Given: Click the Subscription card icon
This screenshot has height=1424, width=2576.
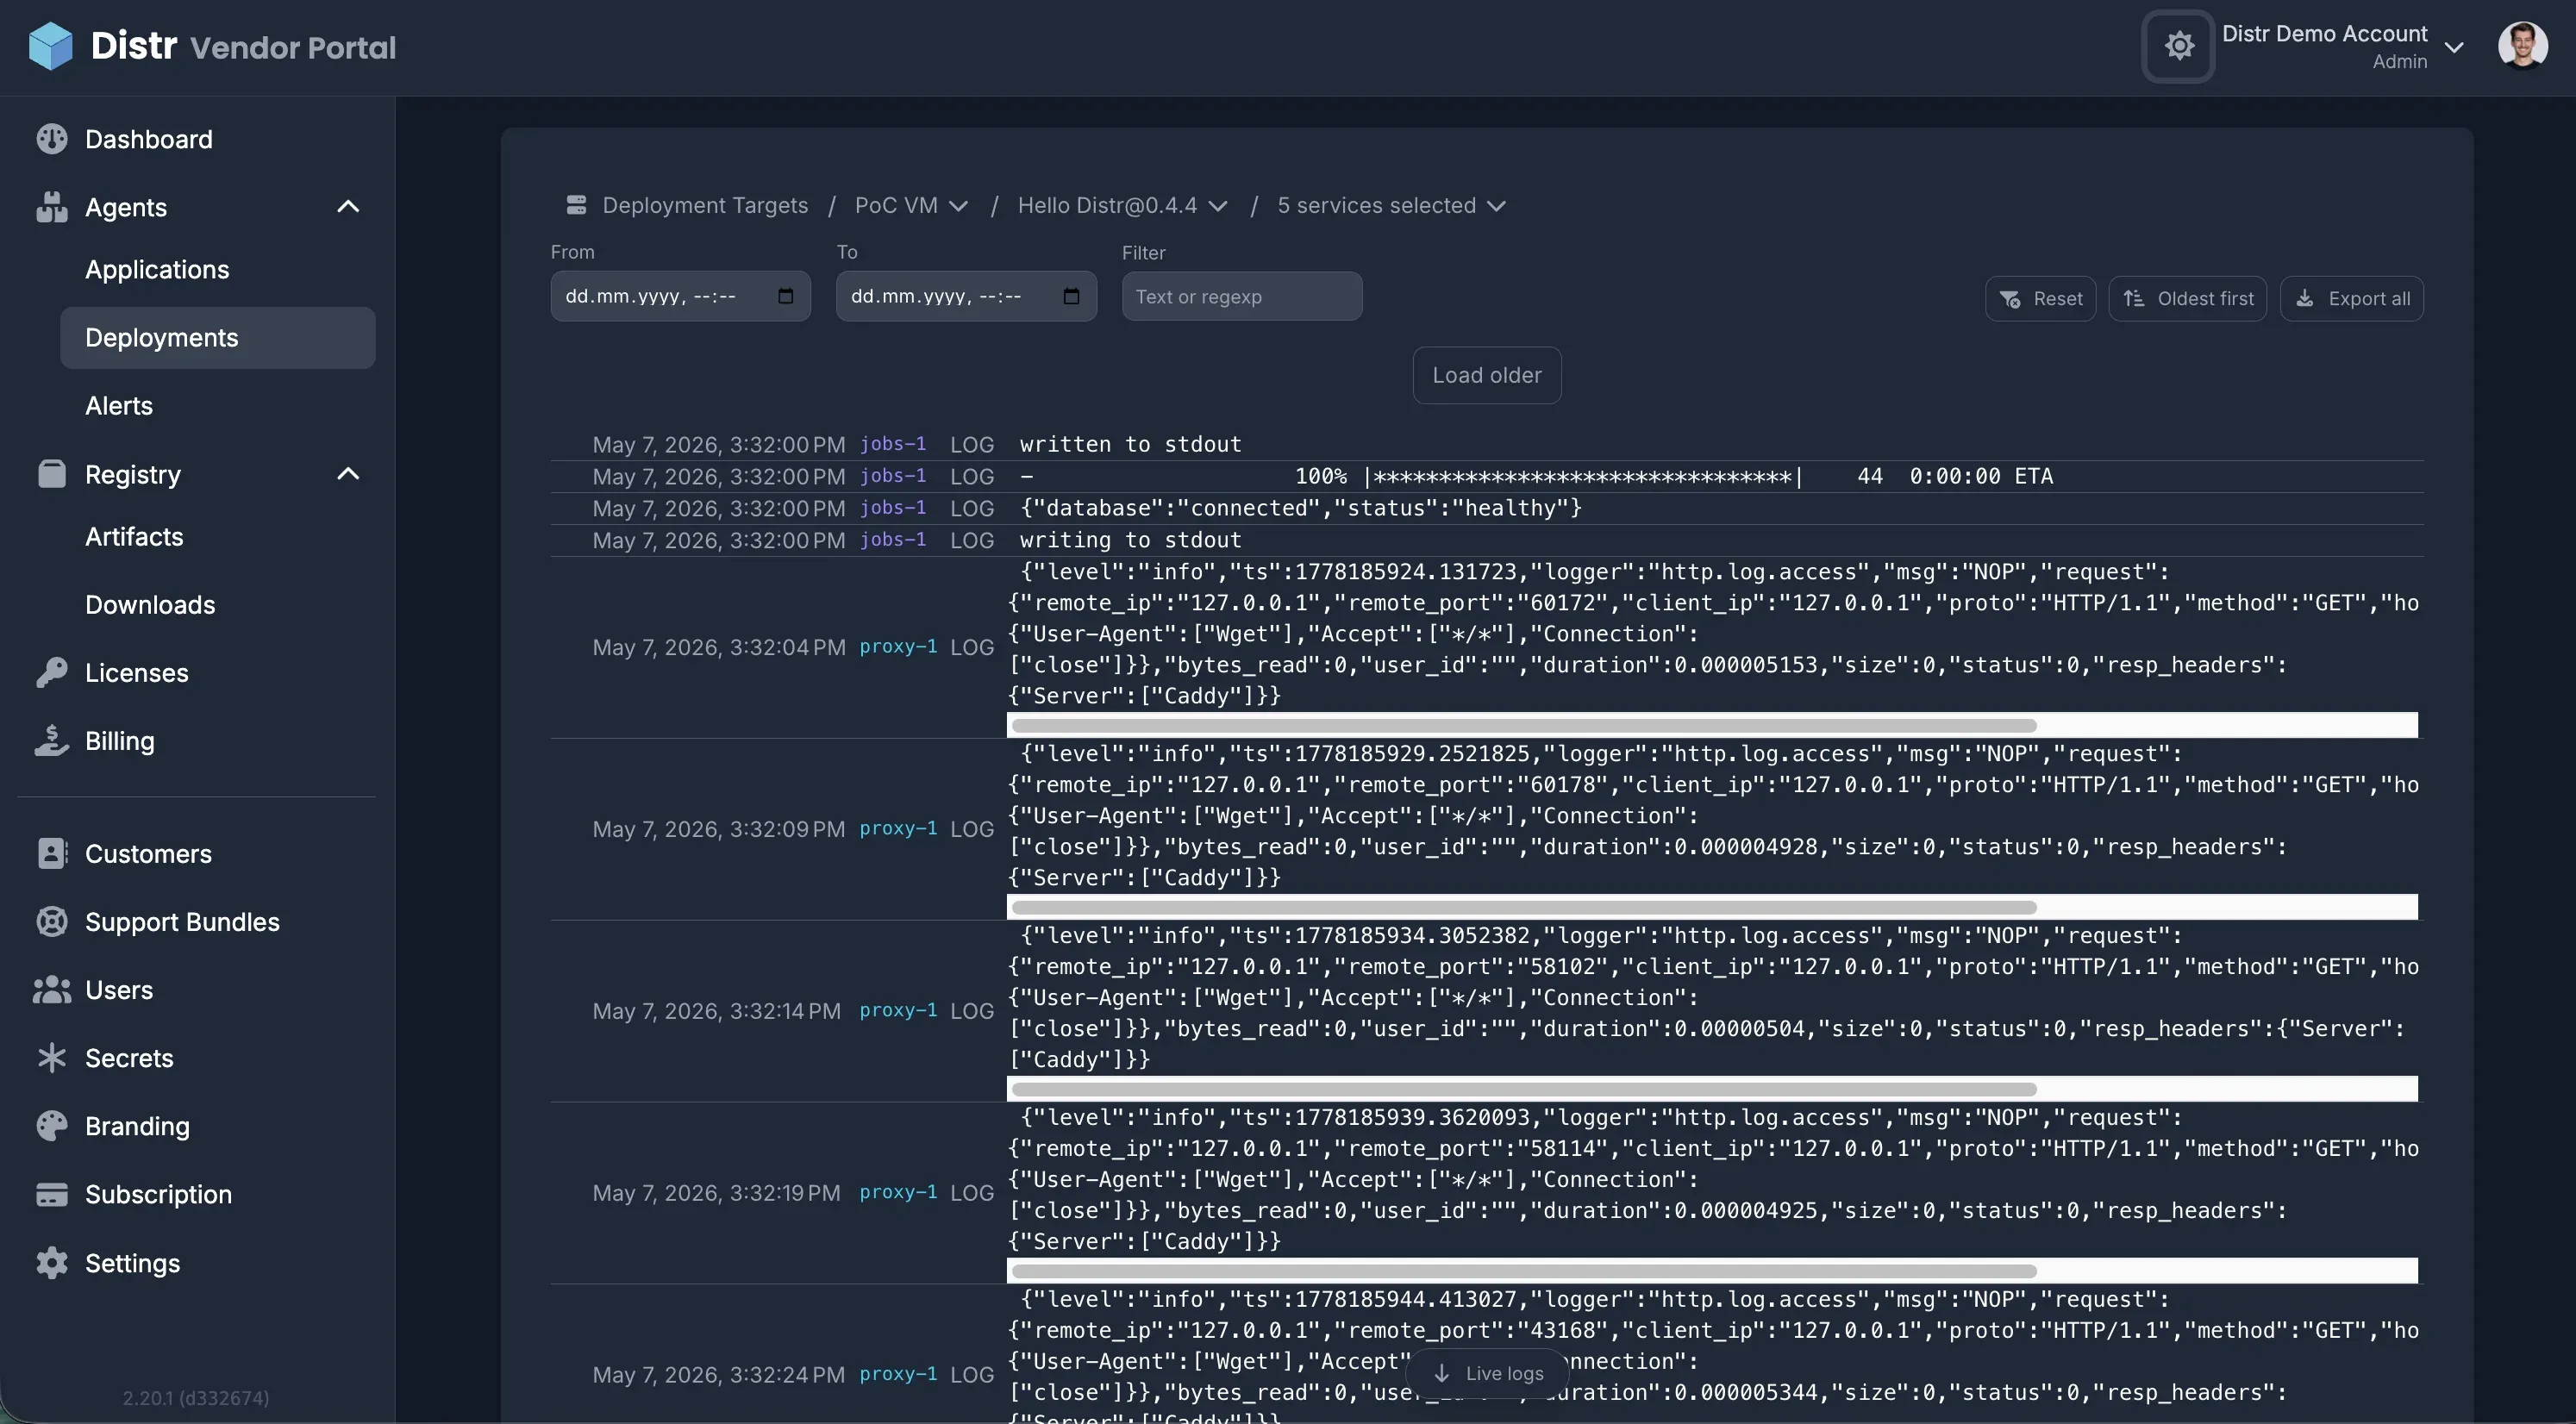Looking at the screenshot, I should [x=52, y=1194].
